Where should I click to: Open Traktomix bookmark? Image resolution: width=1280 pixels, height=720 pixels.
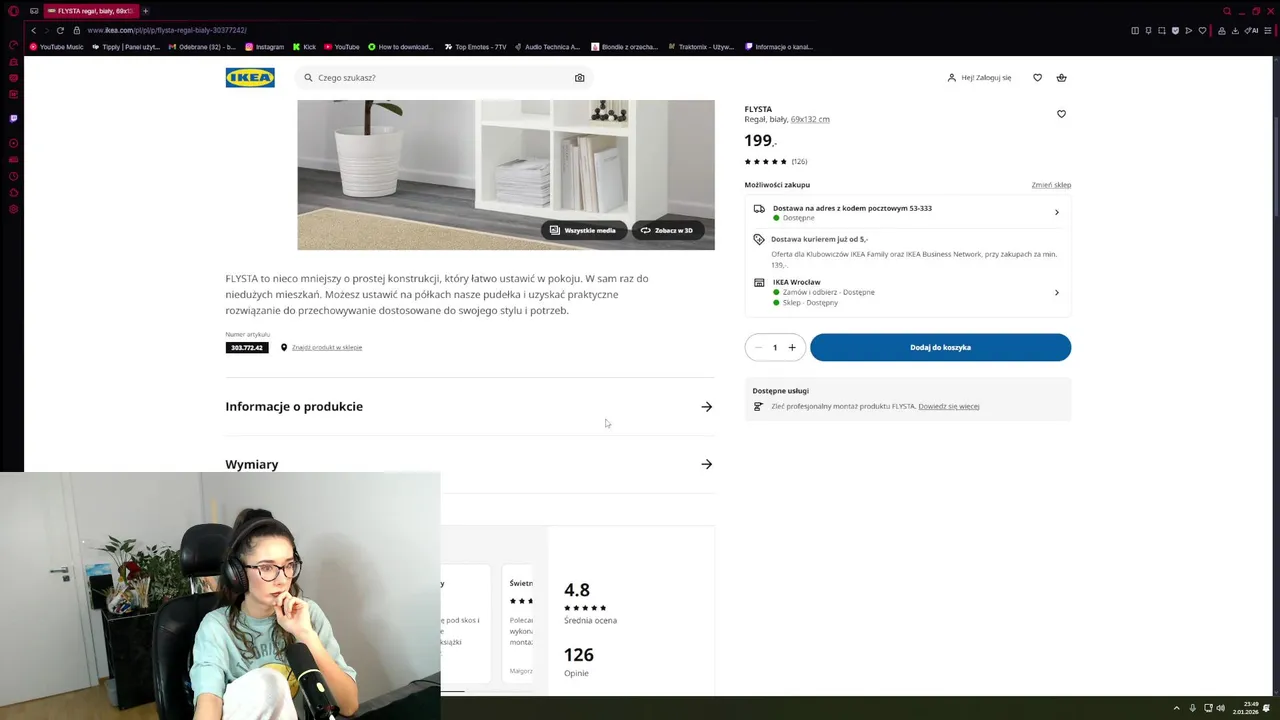coord(700,47)
